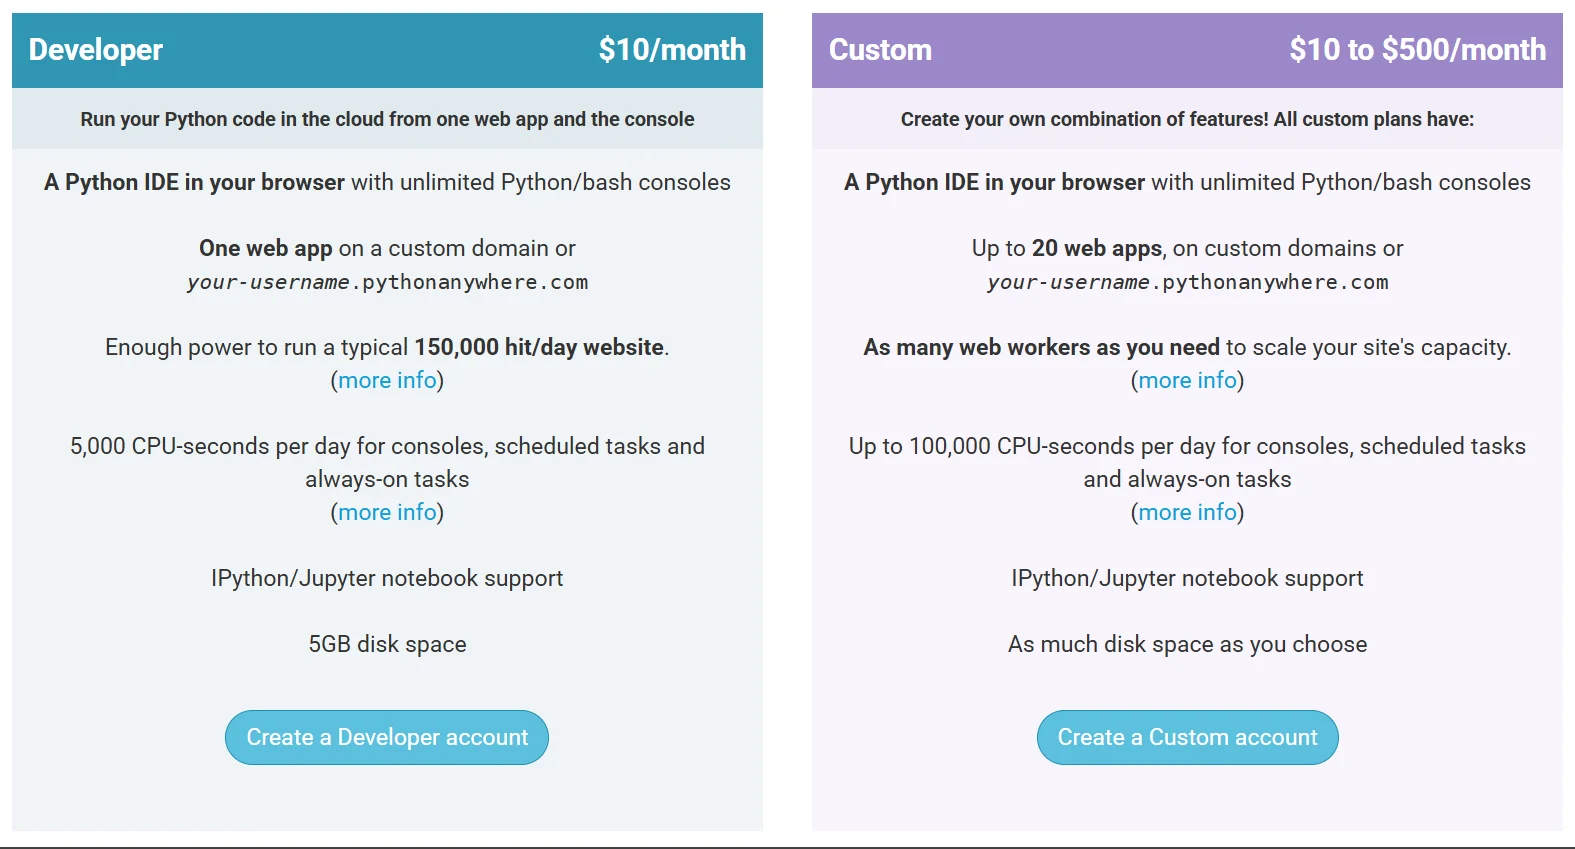Click the '5GB disk space' feature text
This screenshot has width=1575, height=849.
point(387,644)
